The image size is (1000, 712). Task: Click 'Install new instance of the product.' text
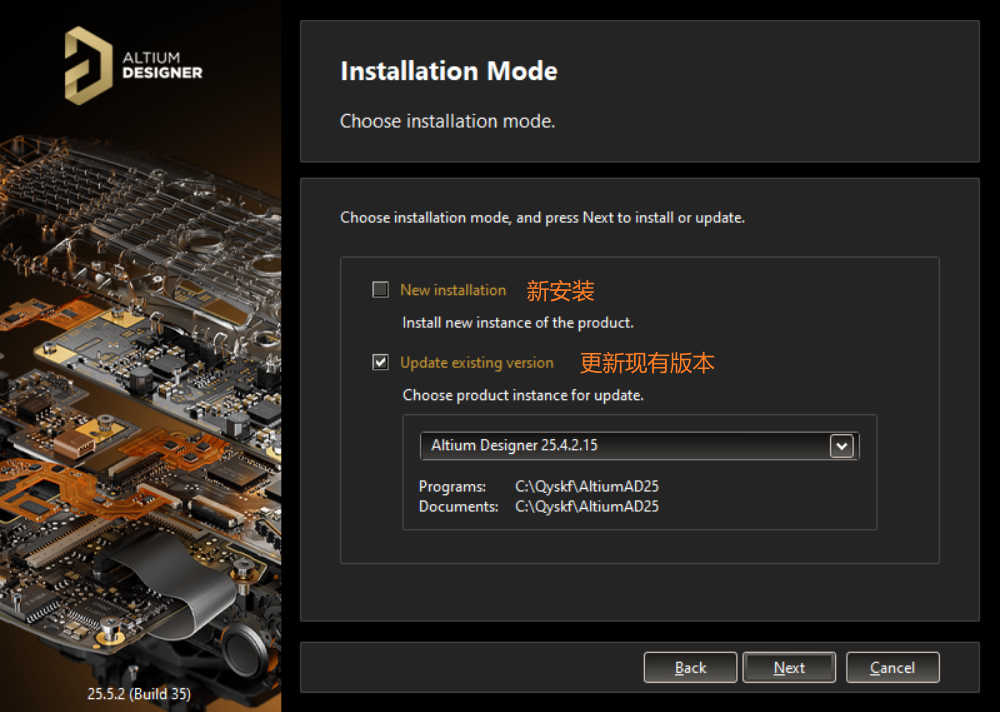[x=518, y=323]
